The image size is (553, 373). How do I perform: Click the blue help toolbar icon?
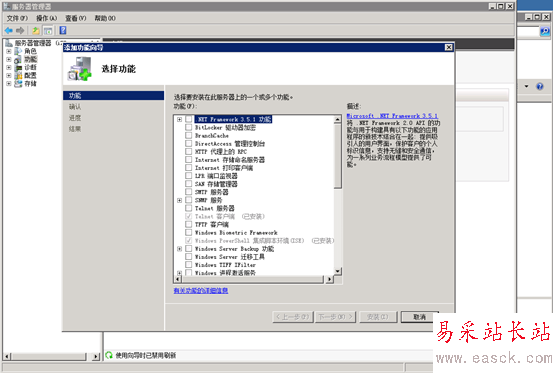(x=63, y=30)
